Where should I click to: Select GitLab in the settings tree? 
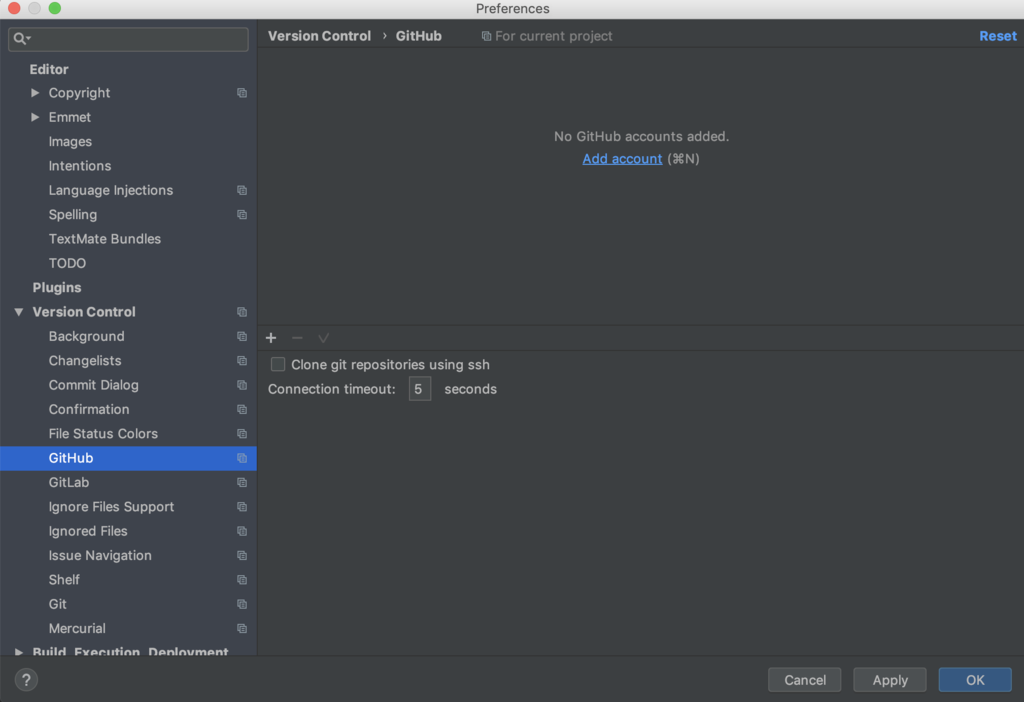pos(69,483)
